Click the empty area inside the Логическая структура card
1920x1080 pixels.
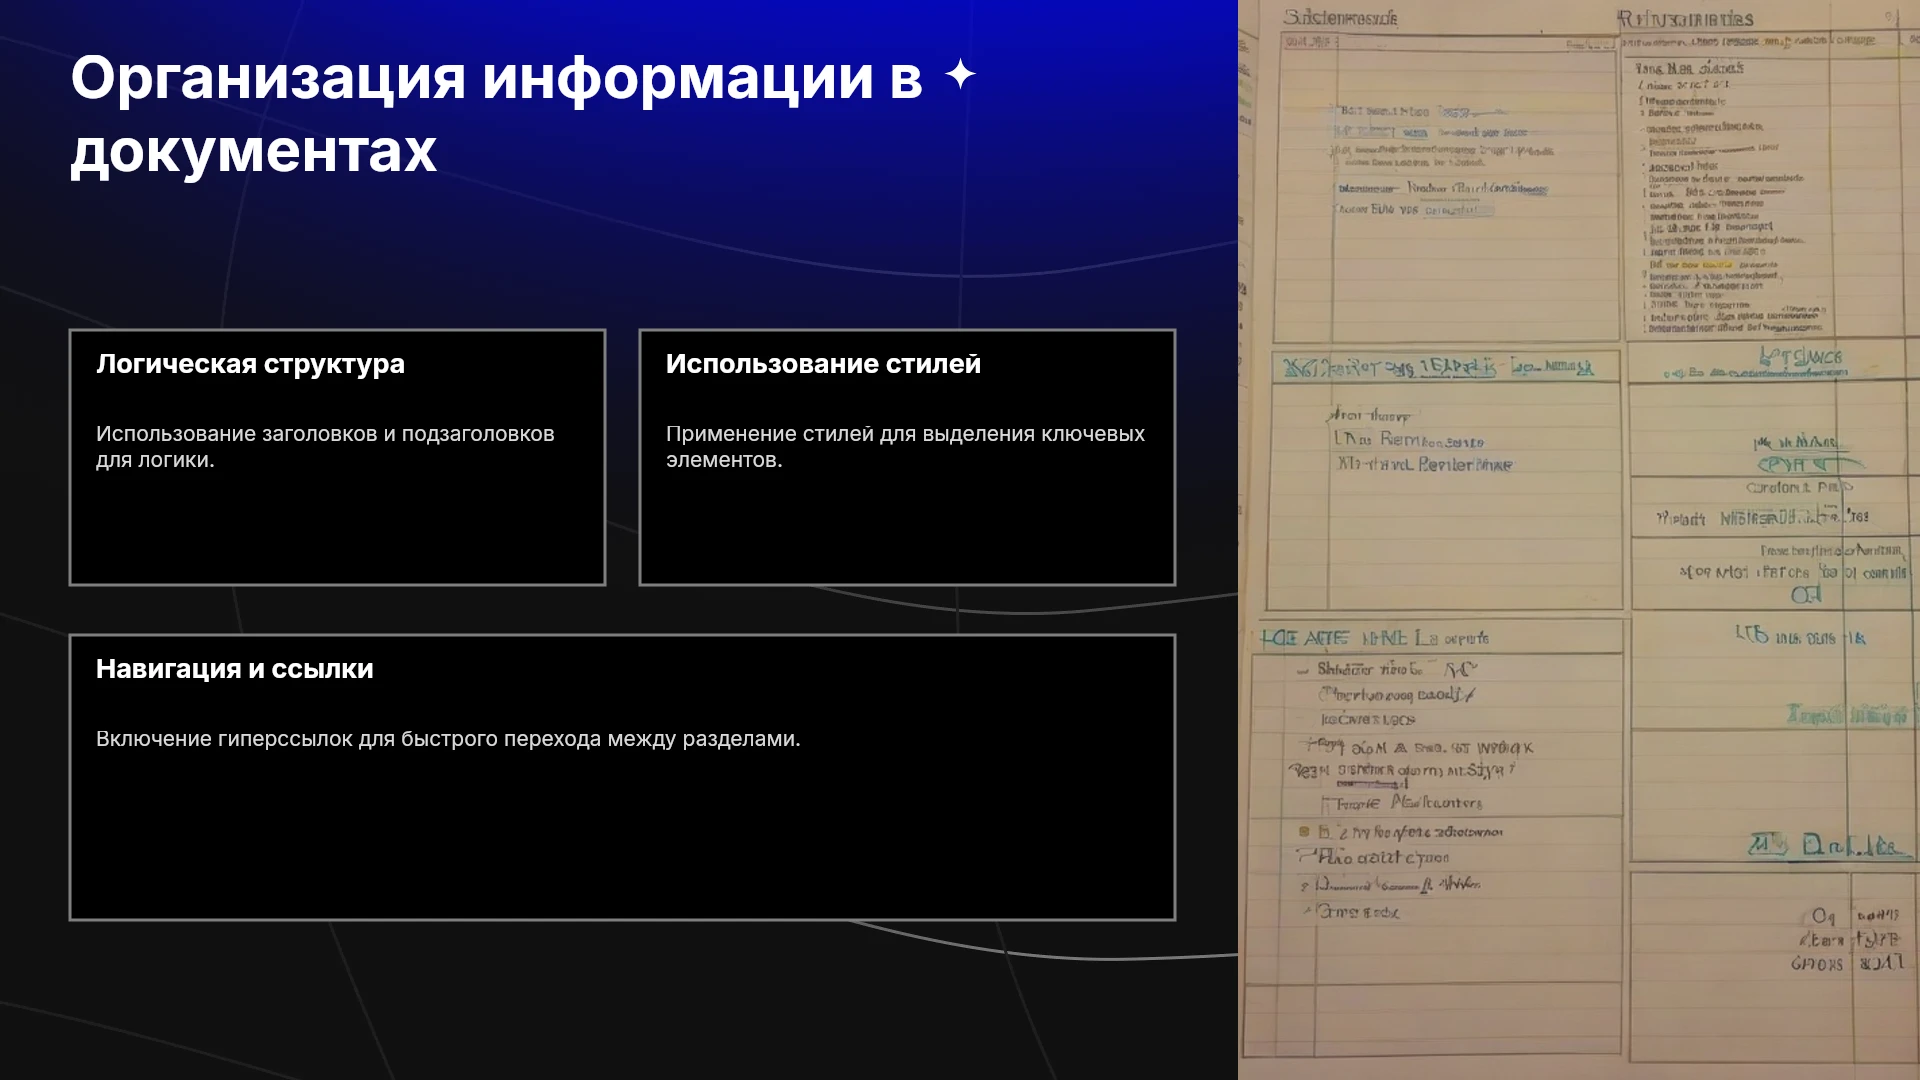pos(337,530)
